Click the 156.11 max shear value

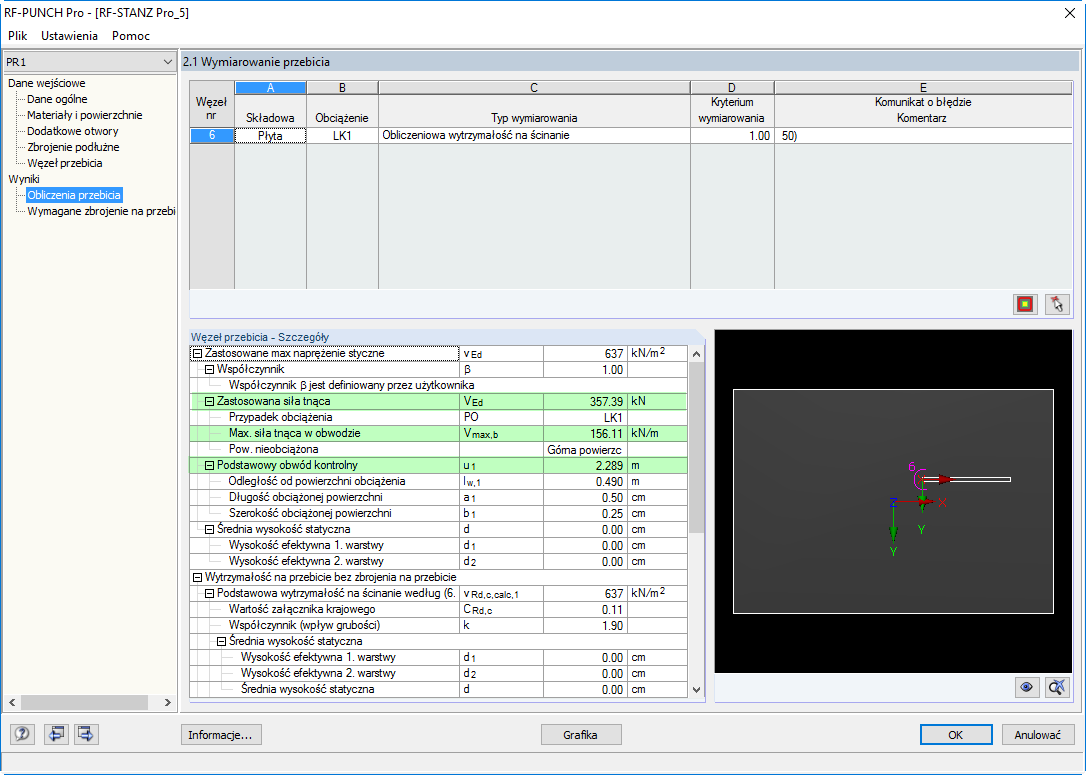click(x=585, y=434)
